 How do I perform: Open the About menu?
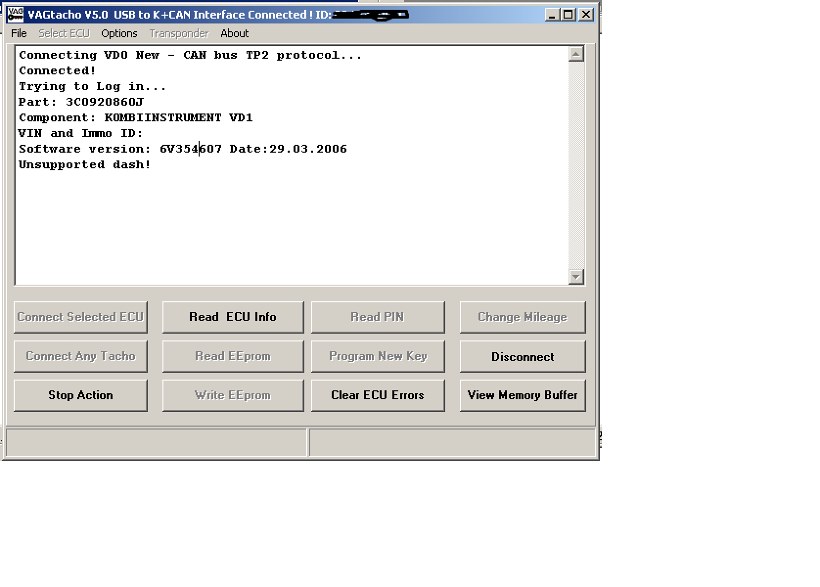click(x=234, y=33)
